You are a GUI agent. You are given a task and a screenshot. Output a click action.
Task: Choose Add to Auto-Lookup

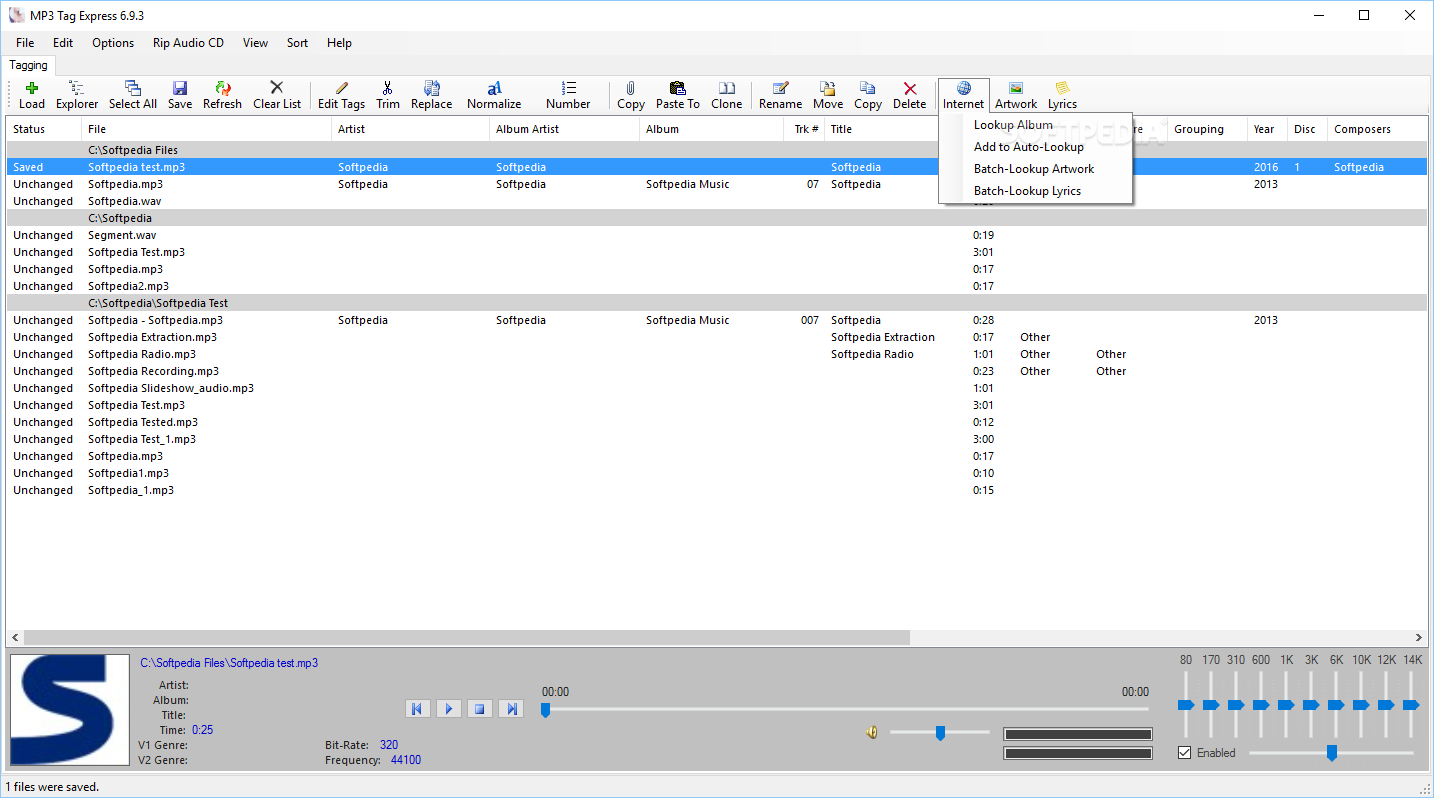pyautogui.click(x=1035, y=147)
